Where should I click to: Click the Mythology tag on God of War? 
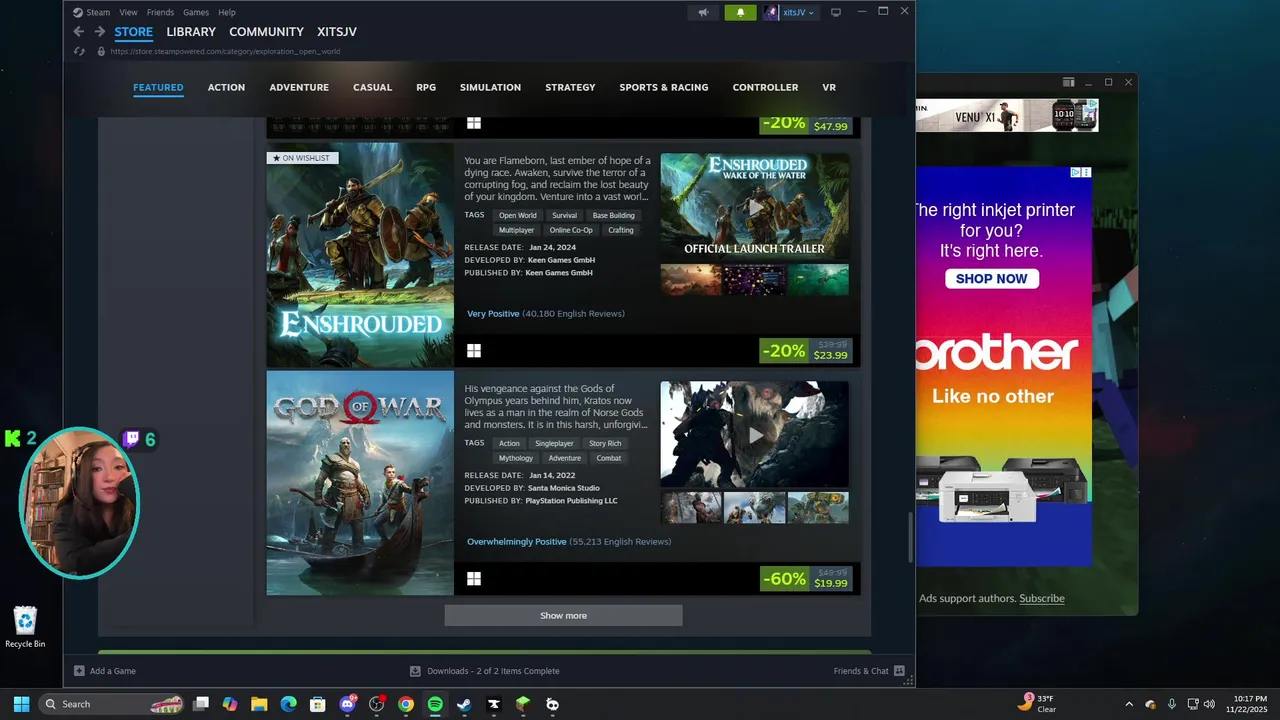tap(516, 458)
